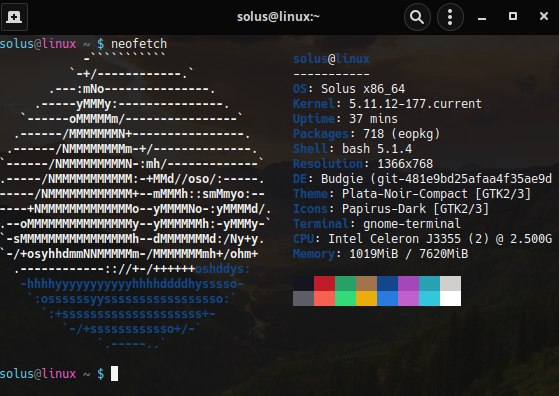Click the typed neofetch command
This screenshot has height=396, width=559.
[x=139, y=44]
